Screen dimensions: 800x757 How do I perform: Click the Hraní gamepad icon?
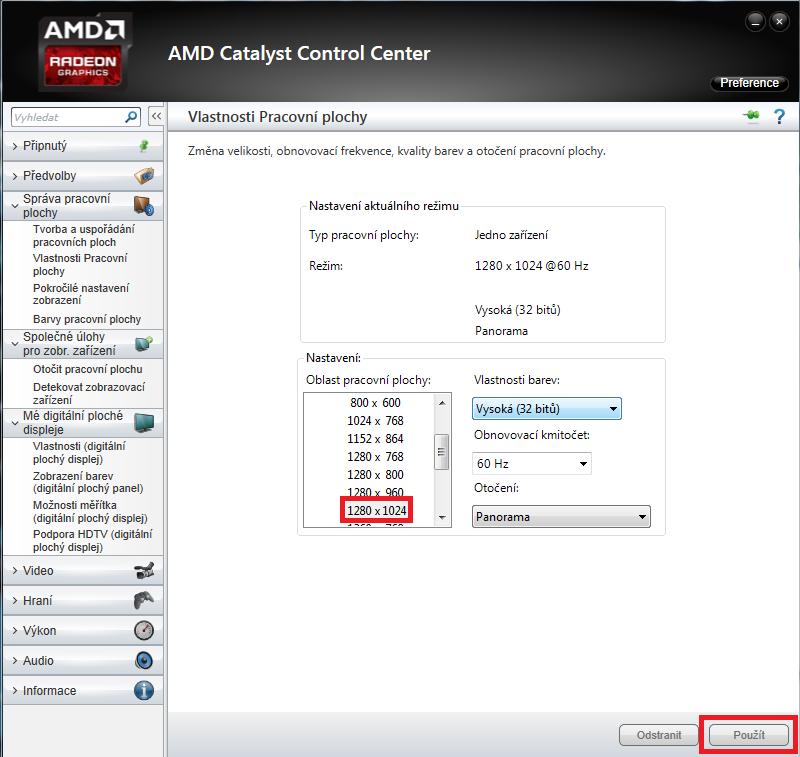[x=144, y=600]
